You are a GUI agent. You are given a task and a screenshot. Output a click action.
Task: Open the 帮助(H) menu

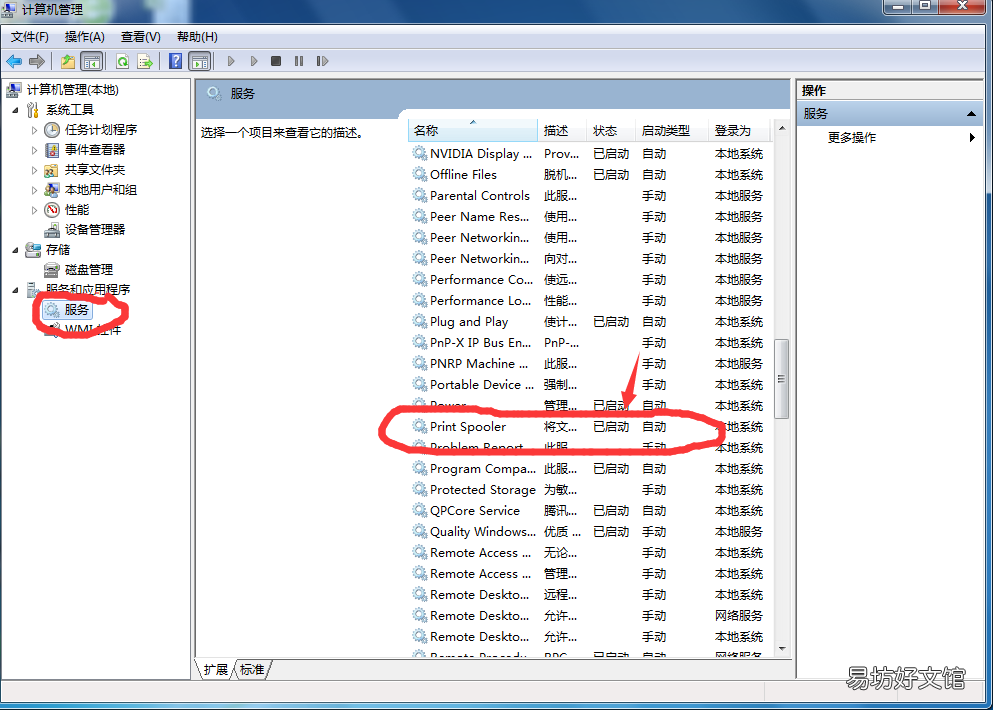point(198,37)
